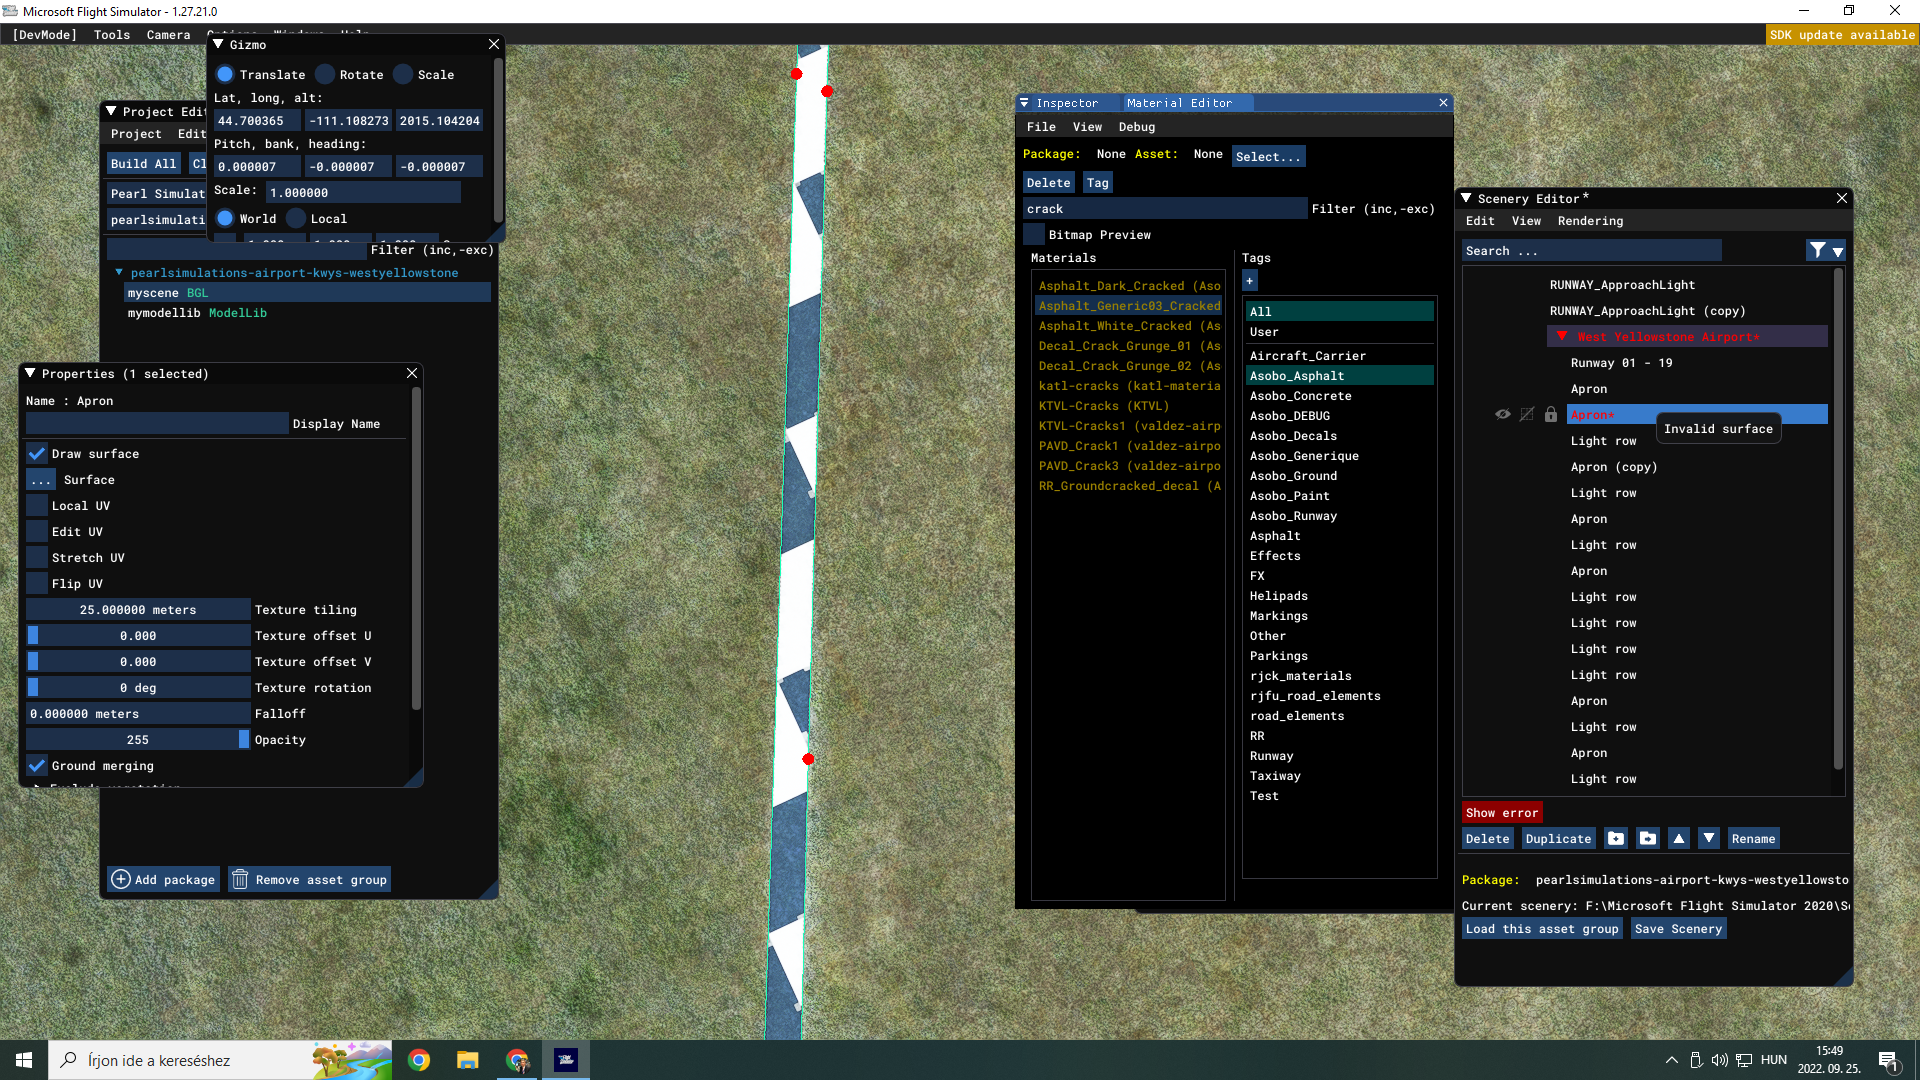Collapse the Properties panel triangle

30,373
